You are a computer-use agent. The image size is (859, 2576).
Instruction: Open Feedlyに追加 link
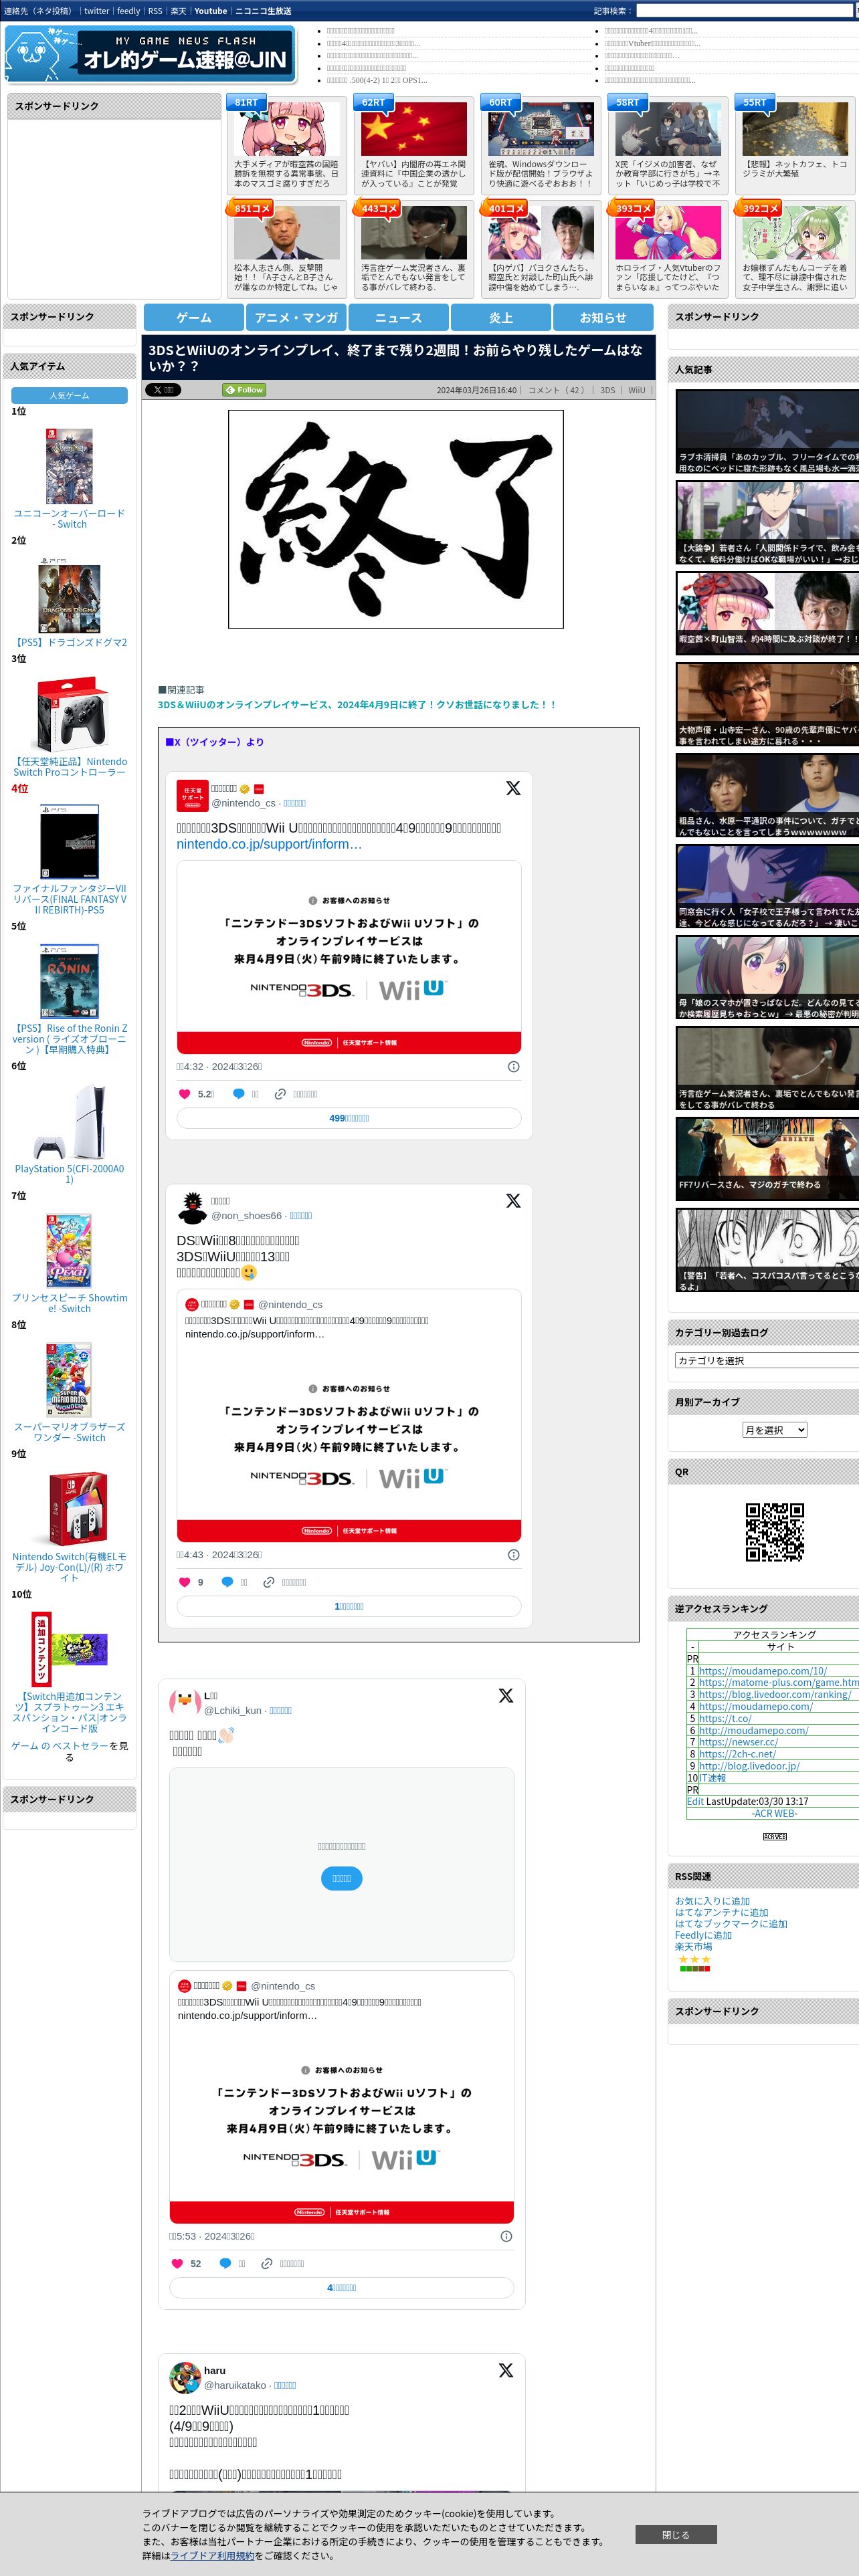point(703,1935)
